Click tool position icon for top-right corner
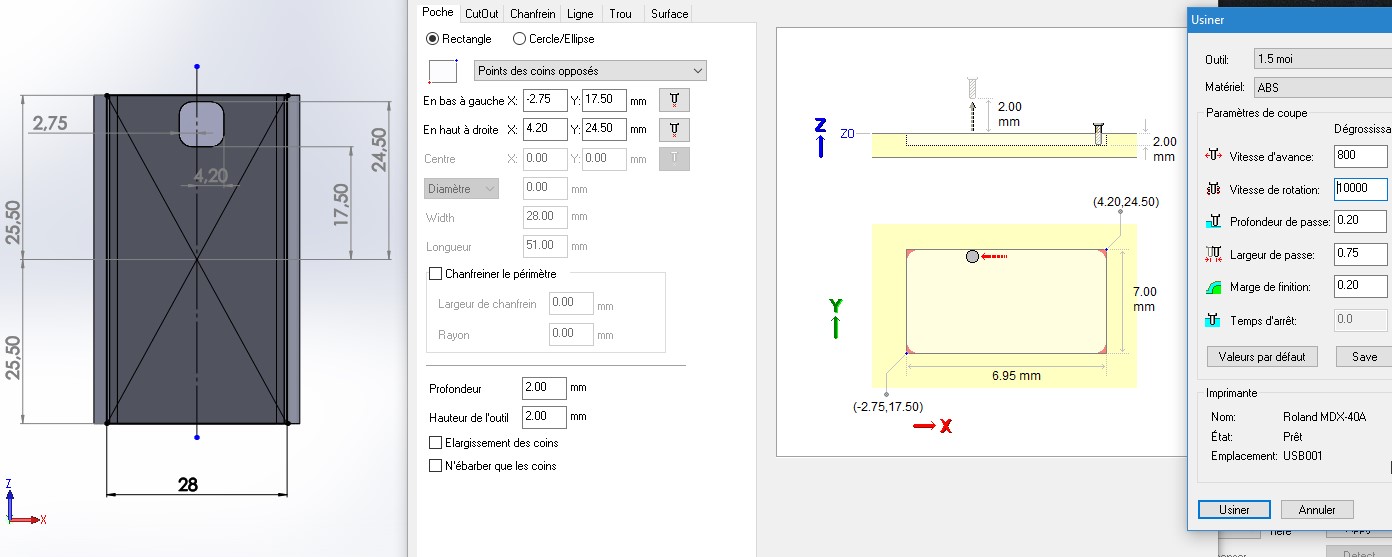Image resolution: width=1392 pixels, height=557 pixels. click(x=674, y=129)
